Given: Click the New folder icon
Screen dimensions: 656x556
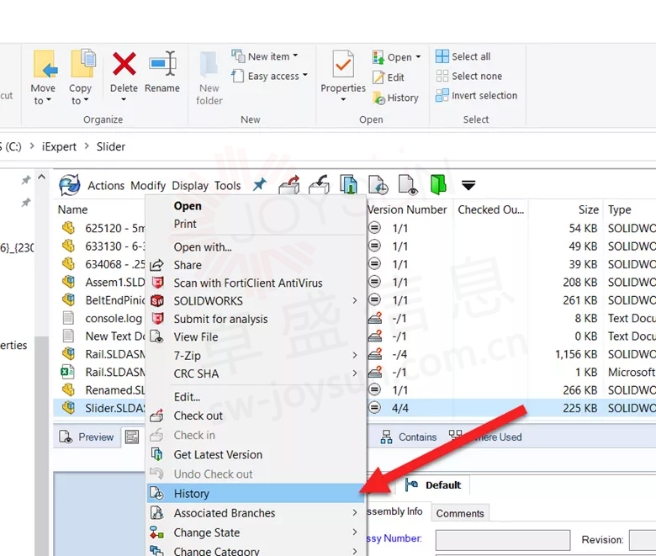Looking at the screenshot, I should pyautogui.click(x=209, y=65).
